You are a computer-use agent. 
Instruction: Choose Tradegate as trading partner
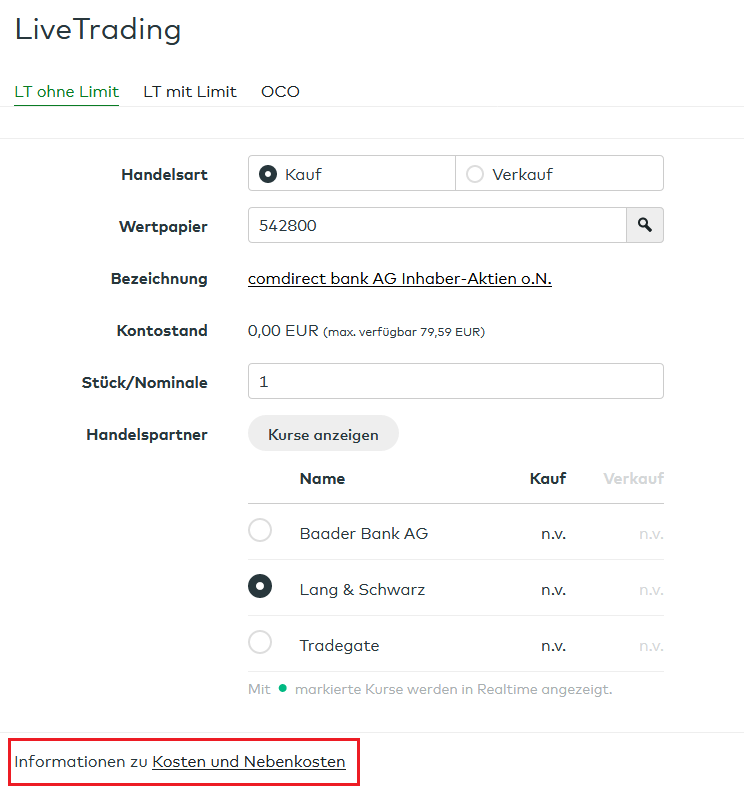(260, 642)
